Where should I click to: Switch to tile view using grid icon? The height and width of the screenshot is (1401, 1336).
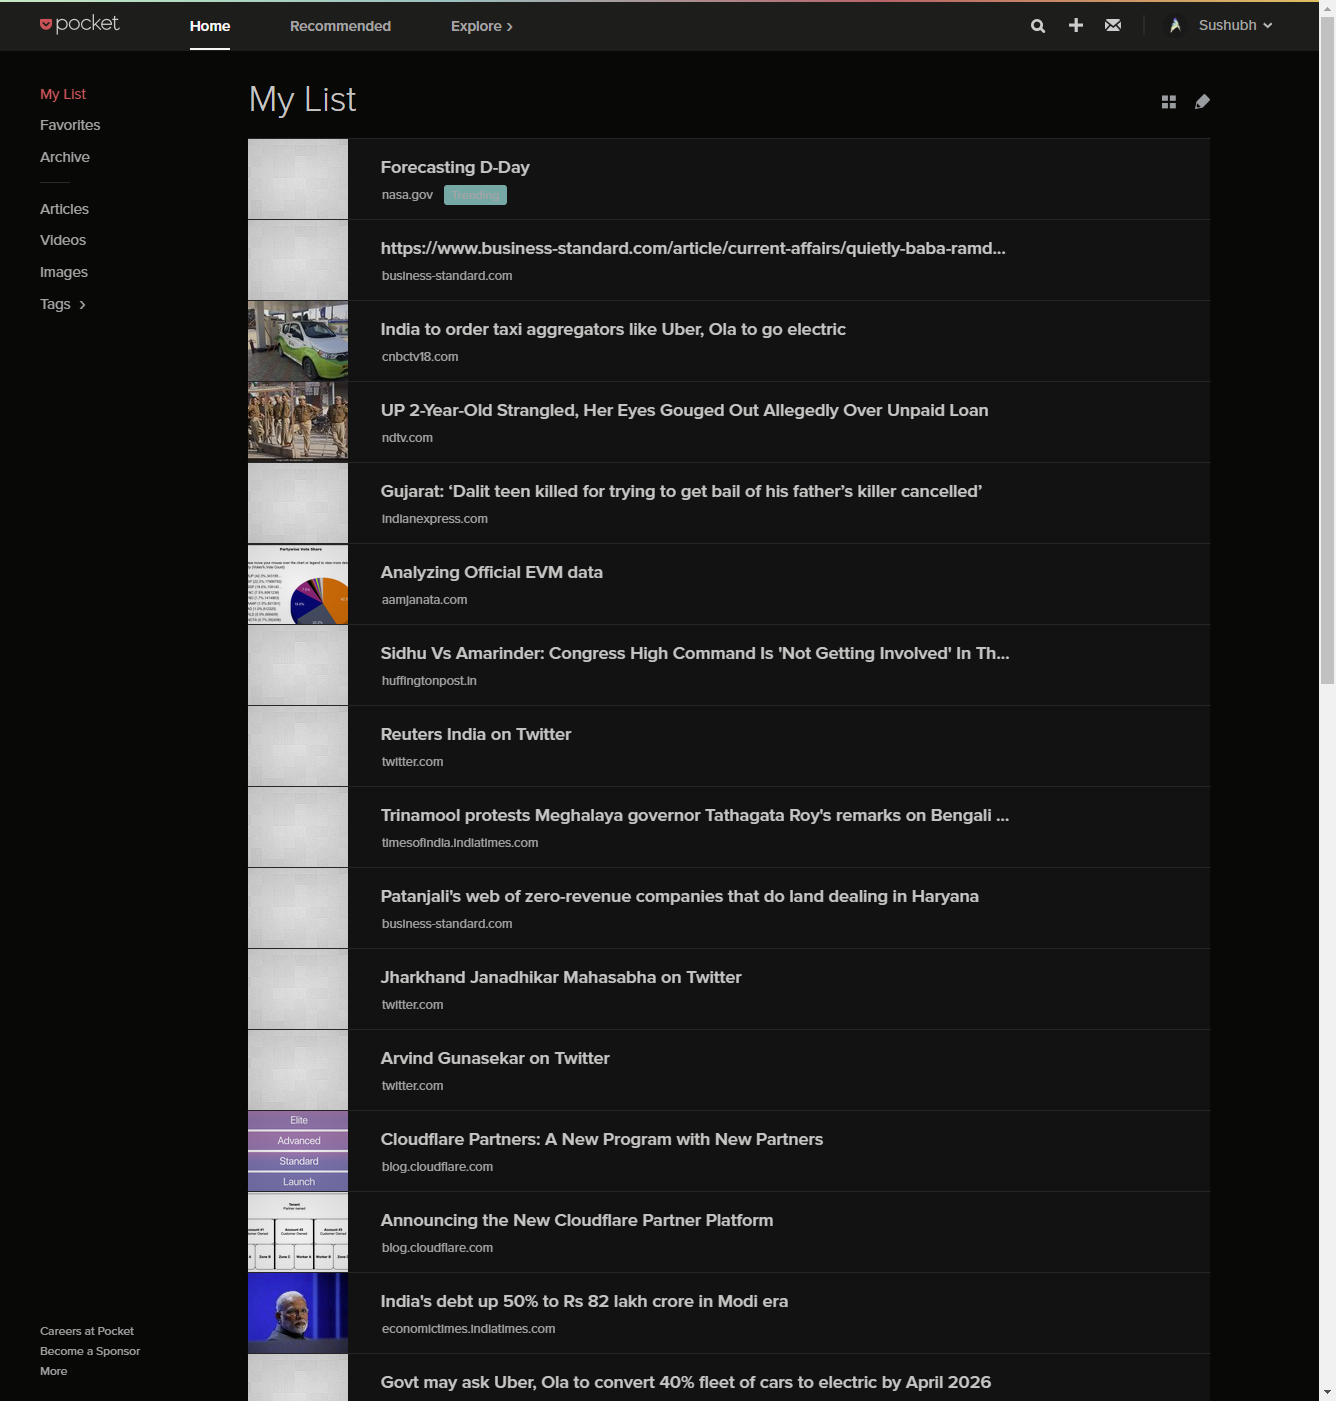1169,102
